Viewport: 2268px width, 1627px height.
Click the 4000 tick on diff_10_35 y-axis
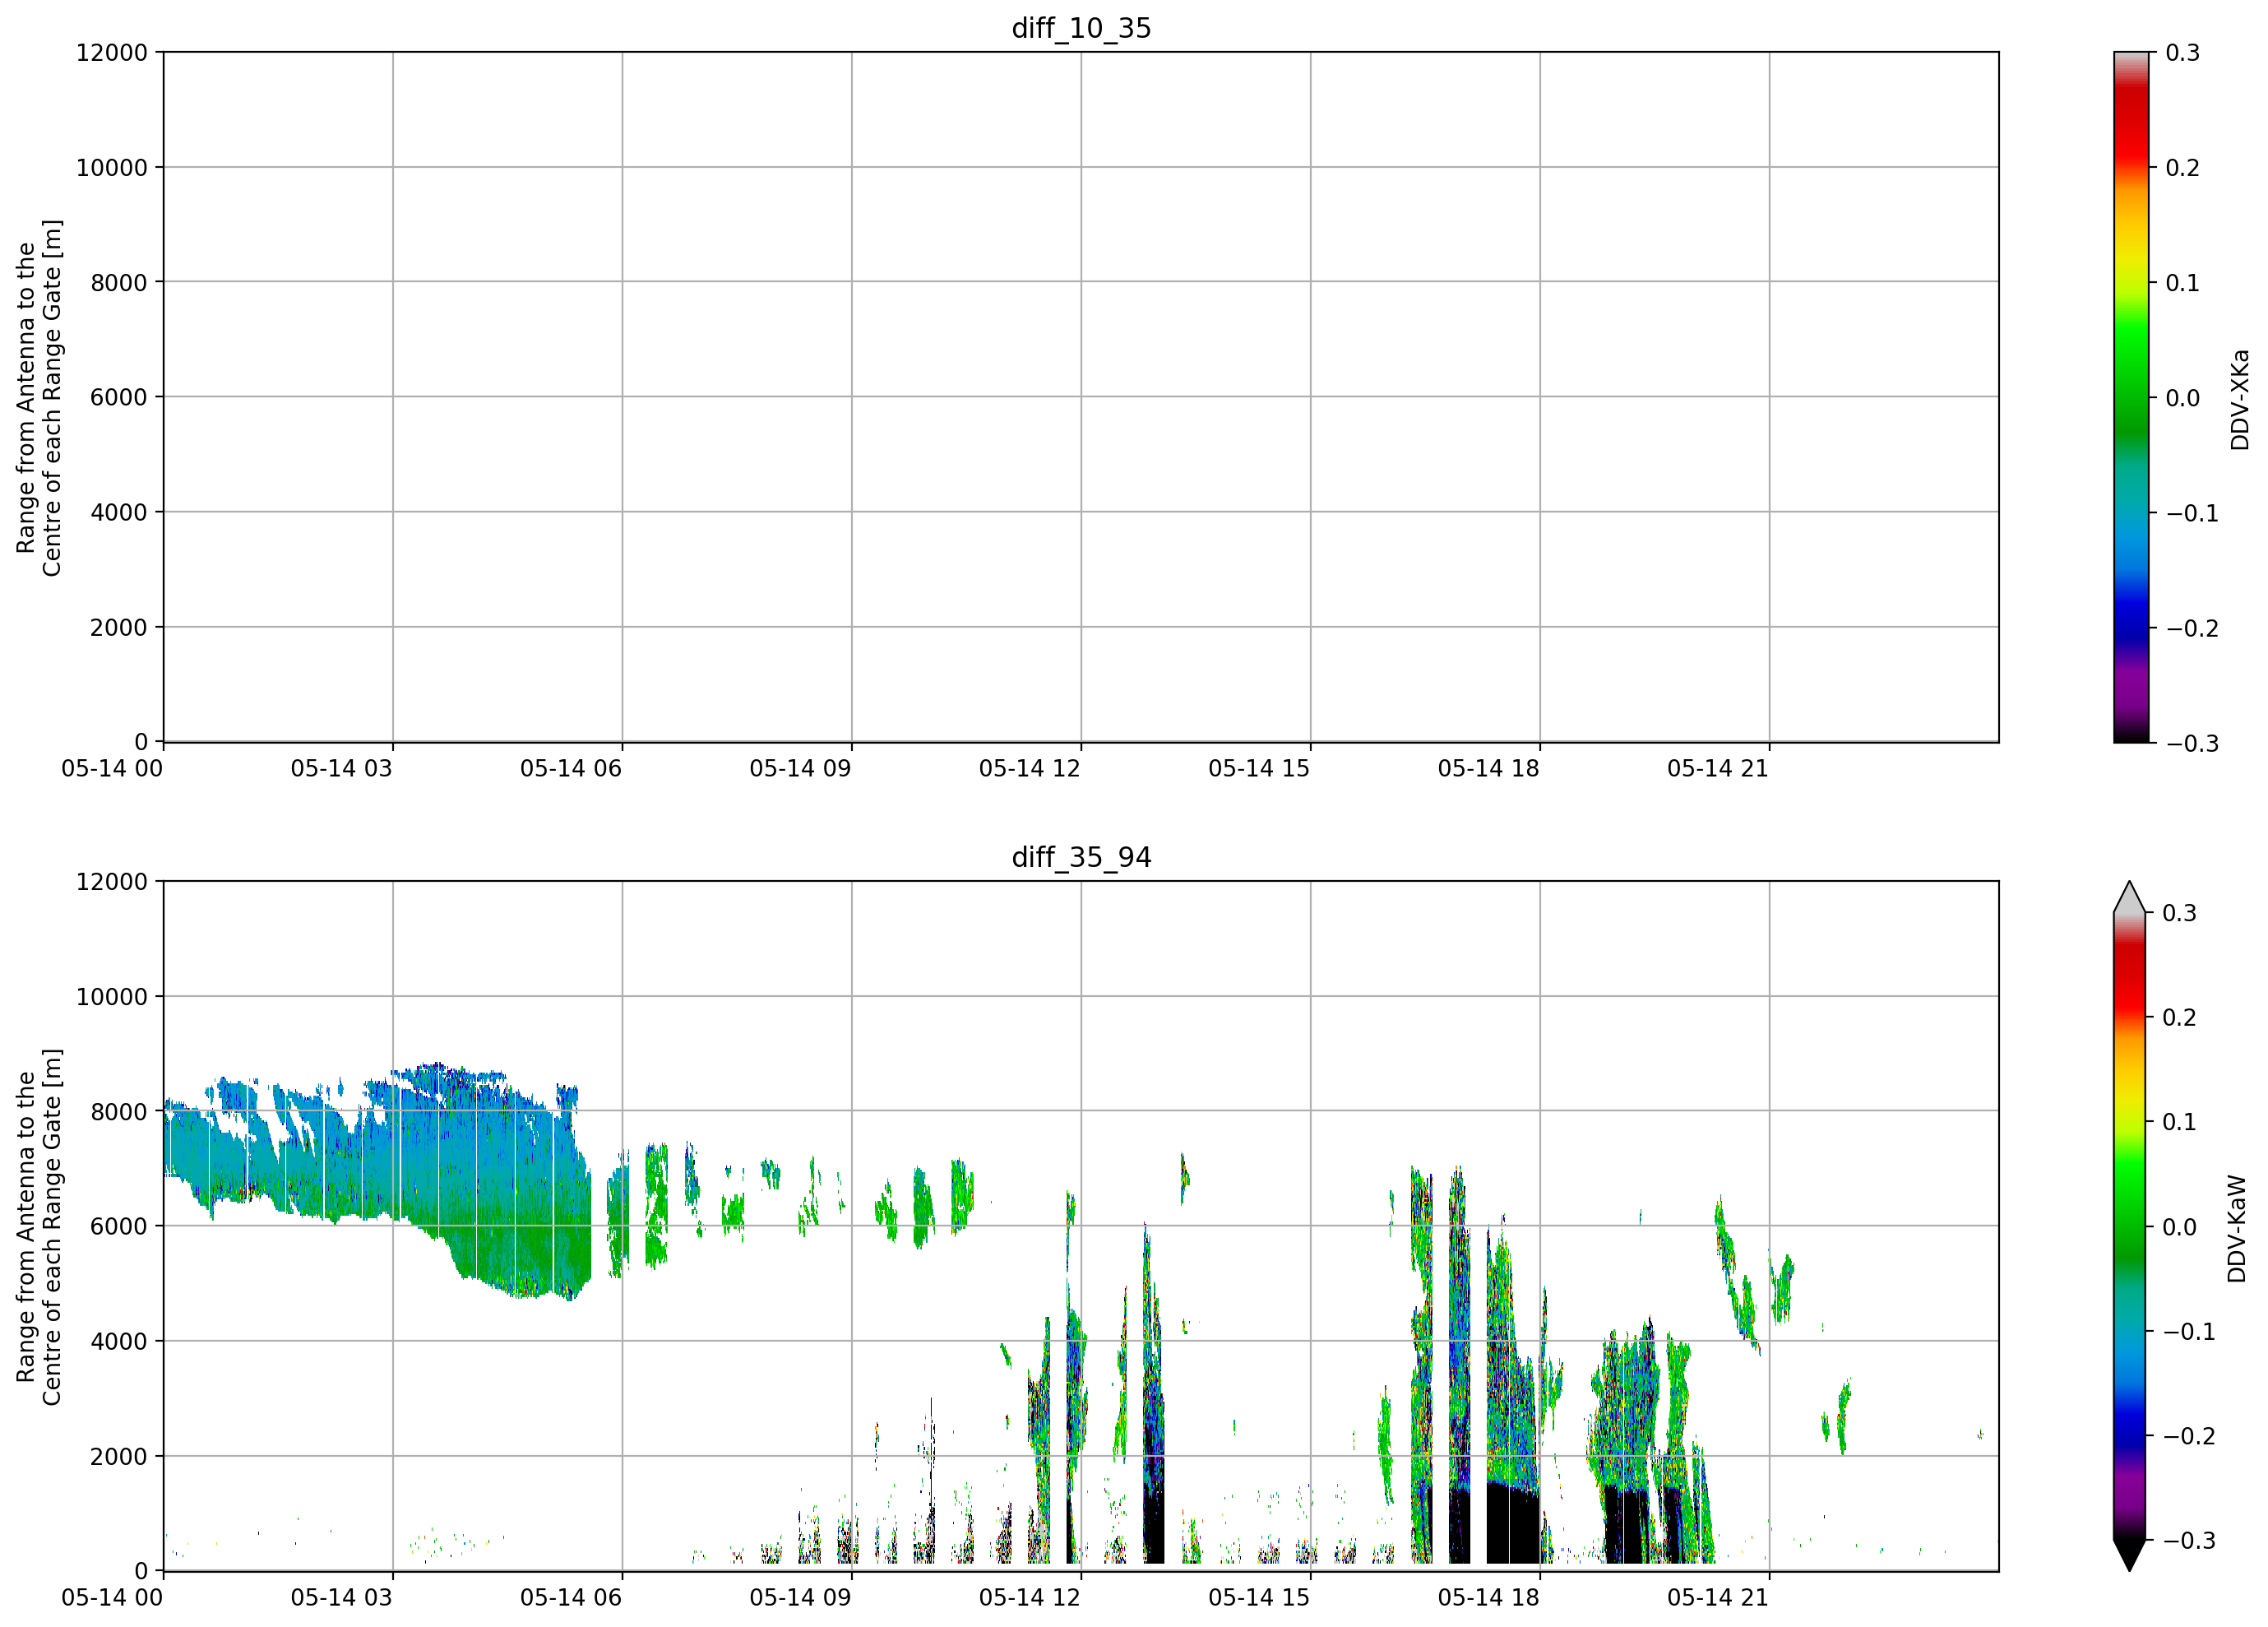119,512
